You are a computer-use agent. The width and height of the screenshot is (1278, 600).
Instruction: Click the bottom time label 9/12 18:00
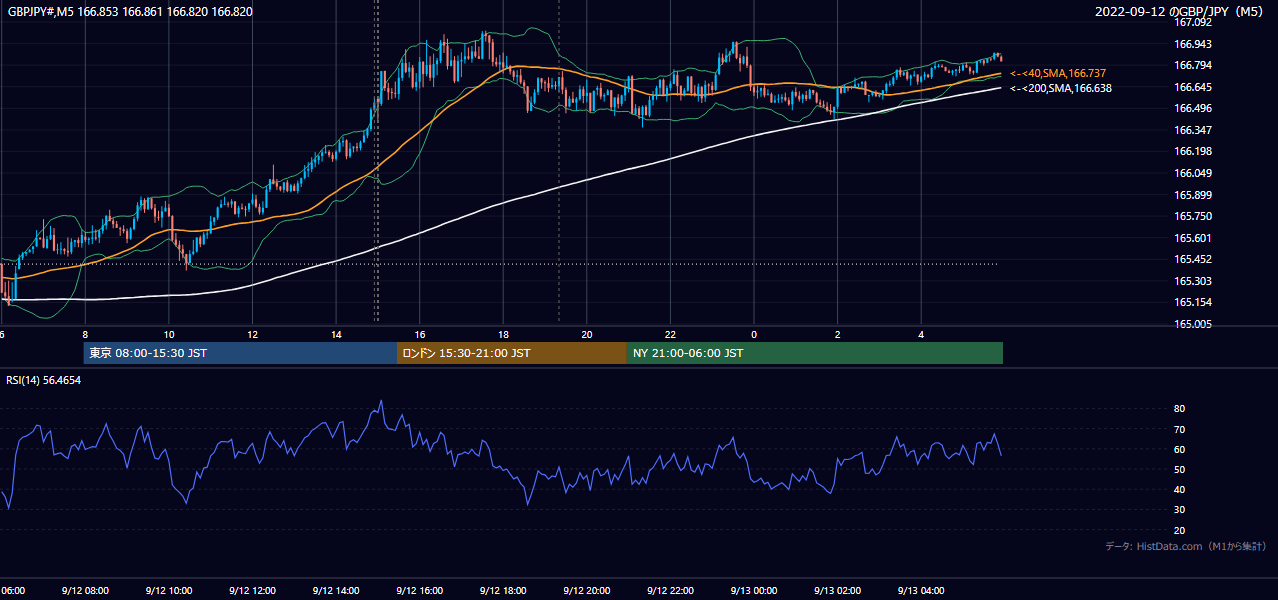pos(503,591)
